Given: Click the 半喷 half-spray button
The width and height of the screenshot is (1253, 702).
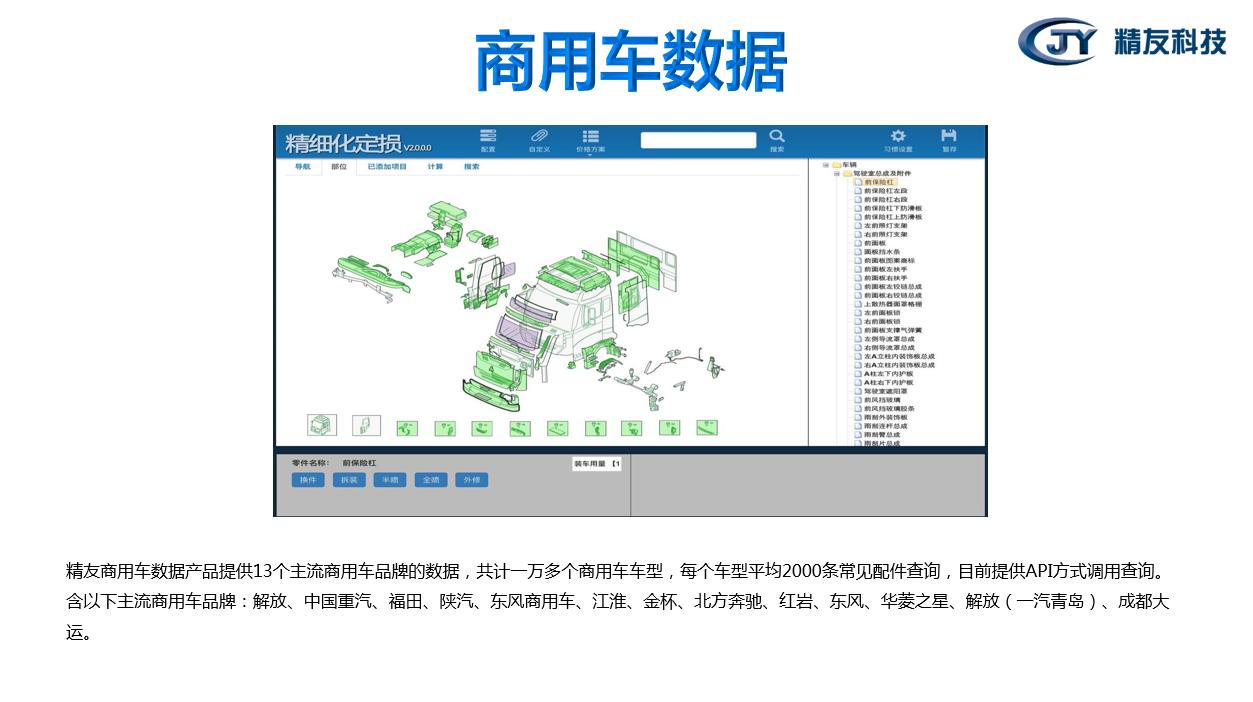Looking at the screenshot, I should [x=390, y=480].
